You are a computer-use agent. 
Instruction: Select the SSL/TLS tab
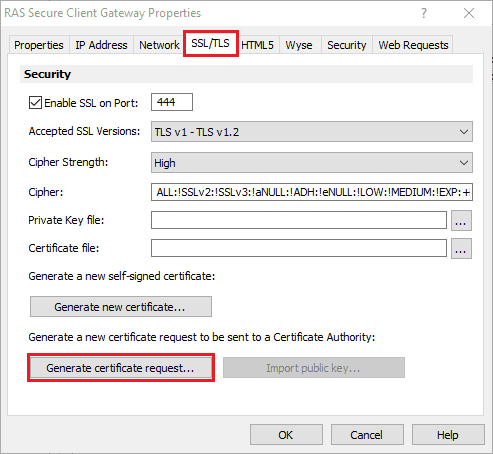tap(210, 43)
